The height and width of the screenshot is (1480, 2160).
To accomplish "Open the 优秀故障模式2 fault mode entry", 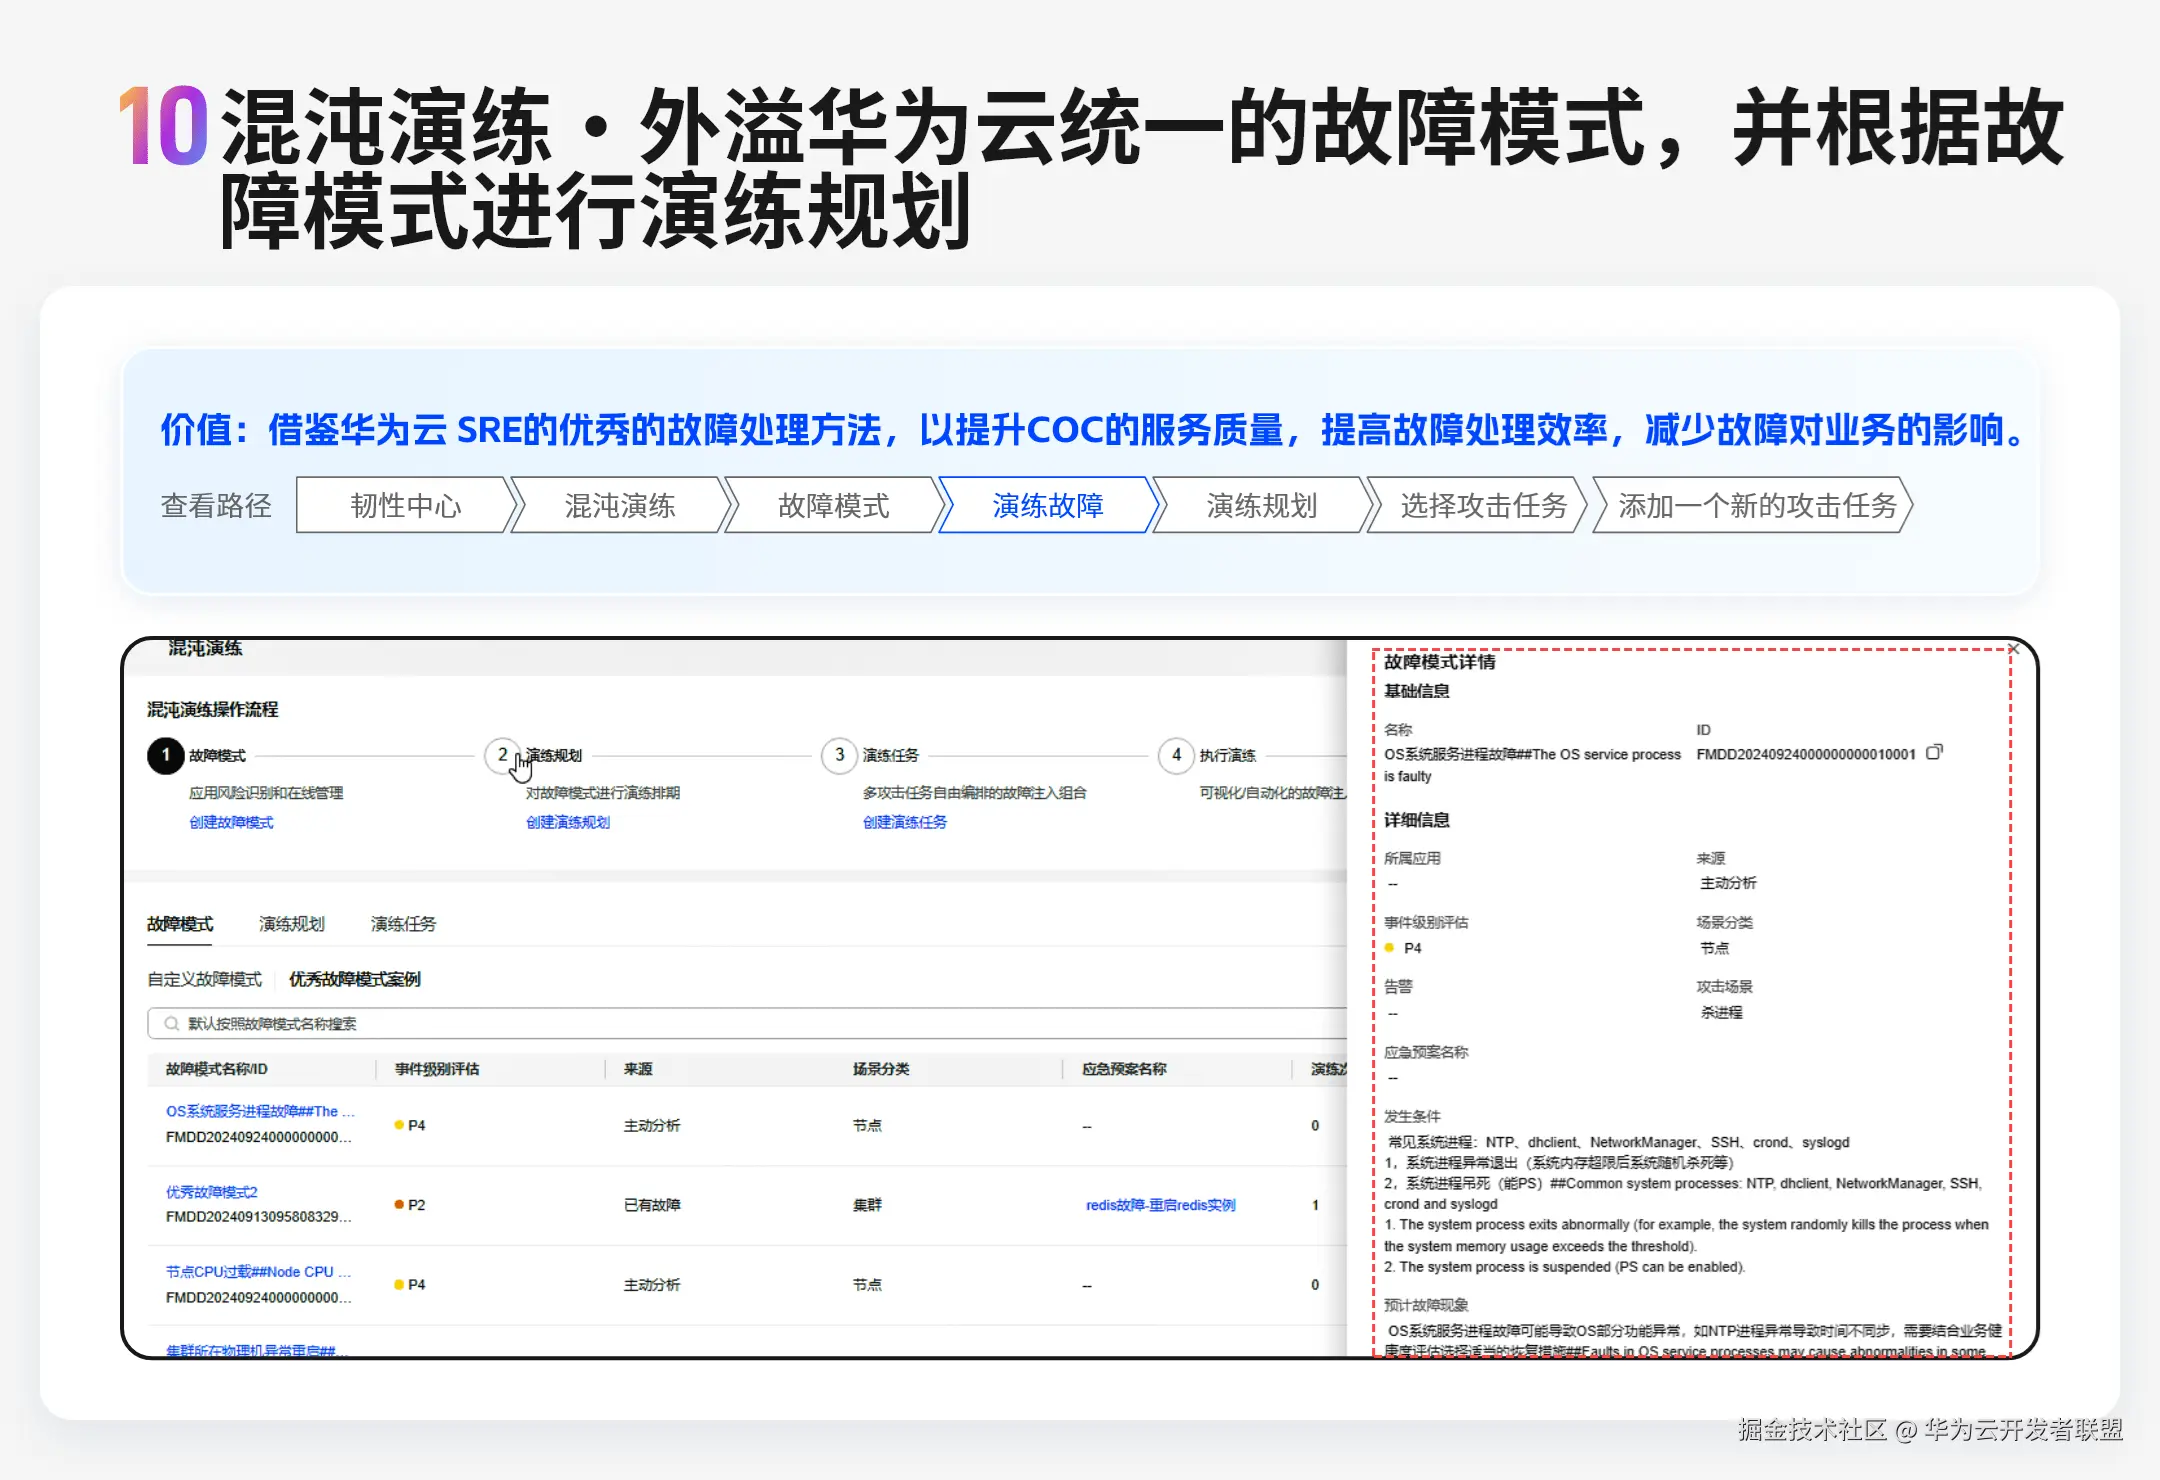I will [212, 1192].
